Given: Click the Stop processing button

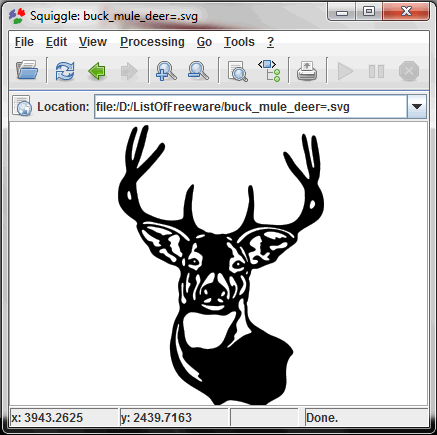Looking at the screenshot, I should click(x=409, y=71).
